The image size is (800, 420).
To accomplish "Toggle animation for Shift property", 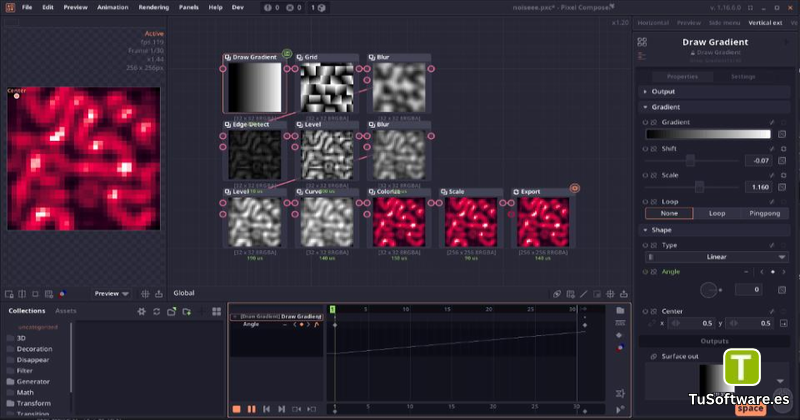I will click(x=645, y=149).
